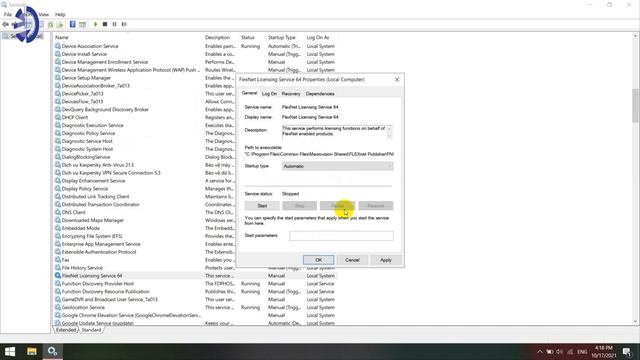The image size is (640, 360).
Task: Click the Properties pane toolbar icon
Action: coord(82,24)
